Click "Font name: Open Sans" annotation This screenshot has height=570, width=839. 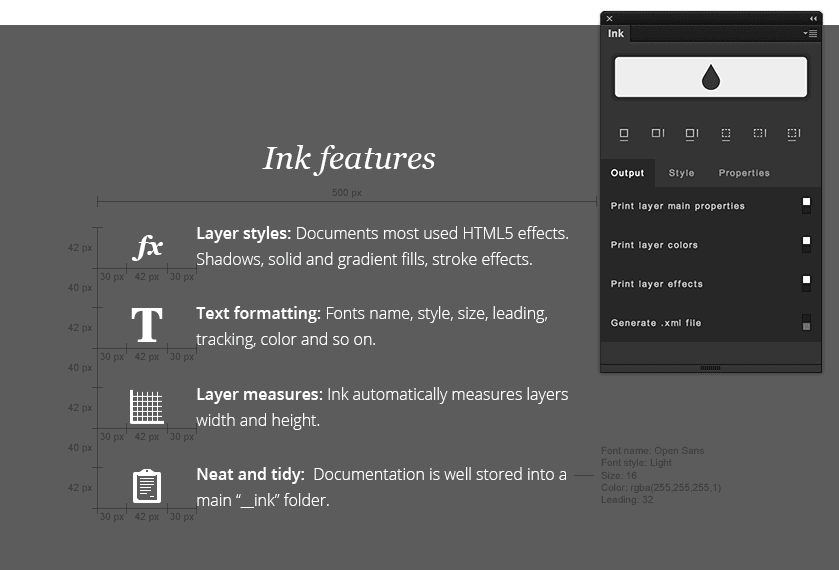[x=652, y=451]
